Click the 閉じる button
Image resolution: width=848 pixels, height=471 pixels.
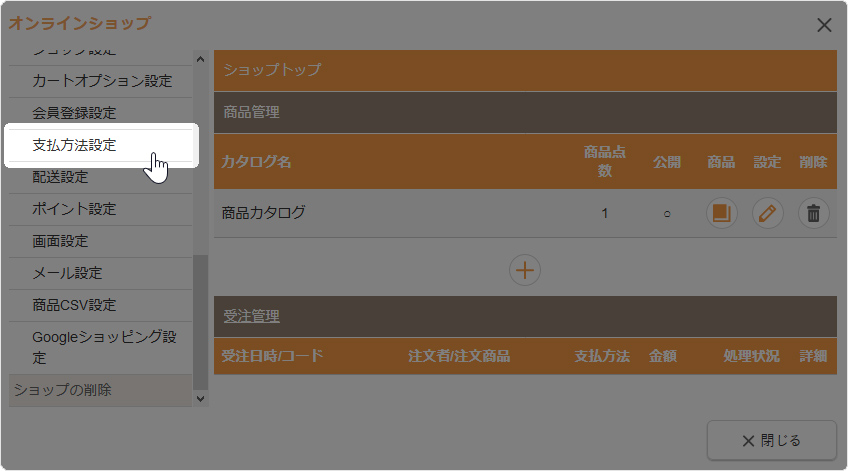click(771, 440)
